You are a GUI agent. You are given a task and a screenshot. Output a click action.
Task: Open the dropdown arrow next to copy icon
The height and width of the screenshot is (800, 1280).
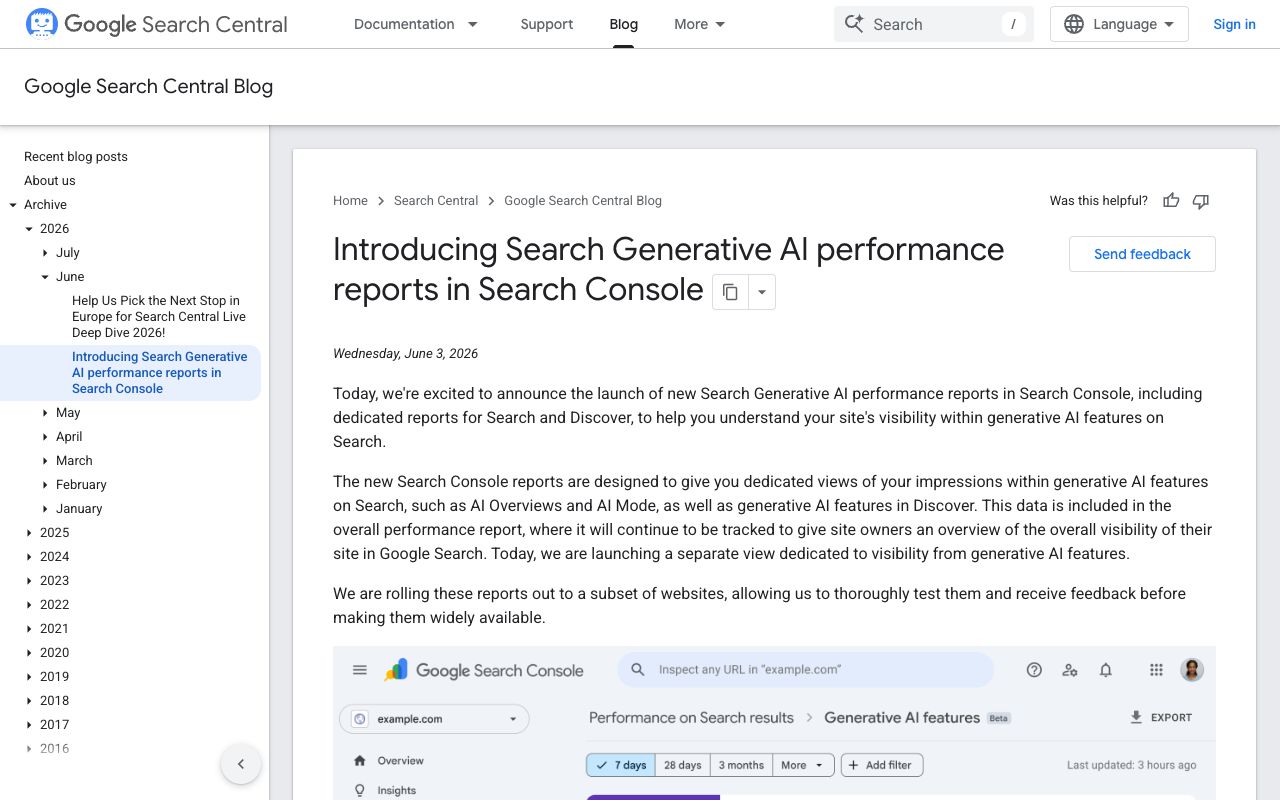point(762,292)
